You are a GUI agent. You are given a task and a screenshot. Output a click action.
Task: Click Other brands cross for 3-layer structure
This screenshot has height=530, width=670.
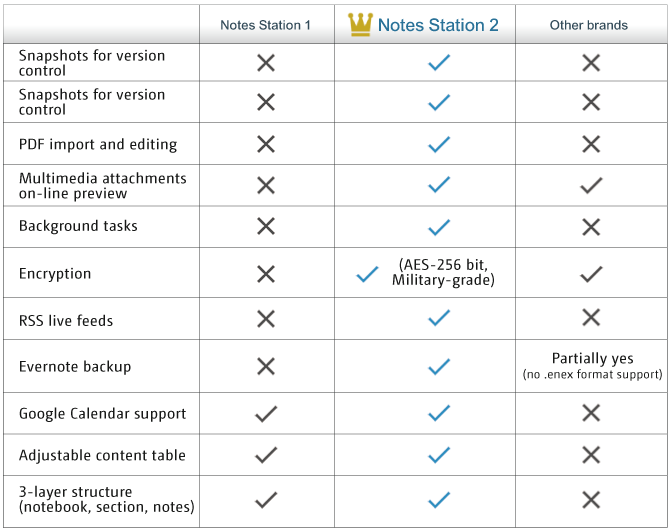[591, 500]
